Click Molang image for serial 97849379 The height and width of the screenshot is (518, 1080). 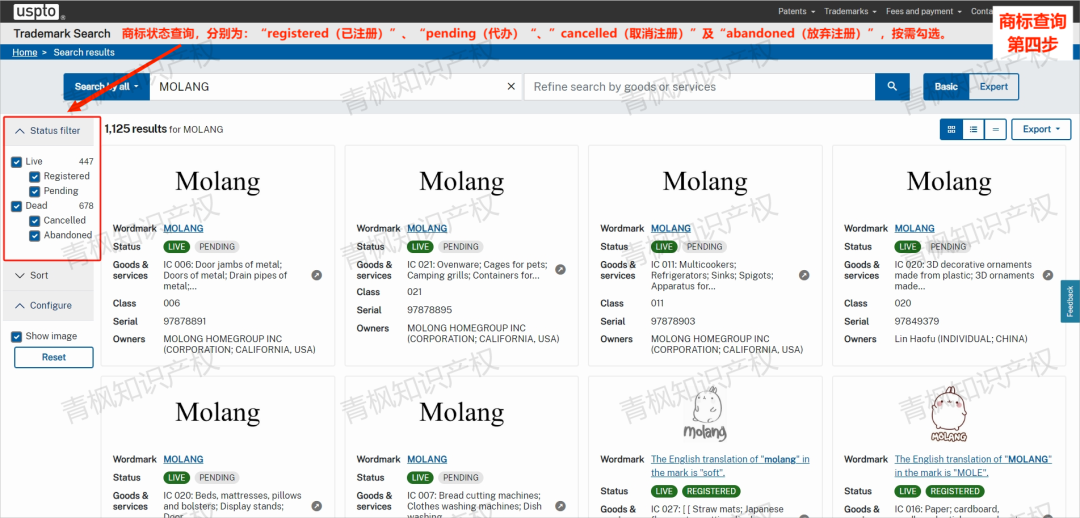click(x=949, y=182)
